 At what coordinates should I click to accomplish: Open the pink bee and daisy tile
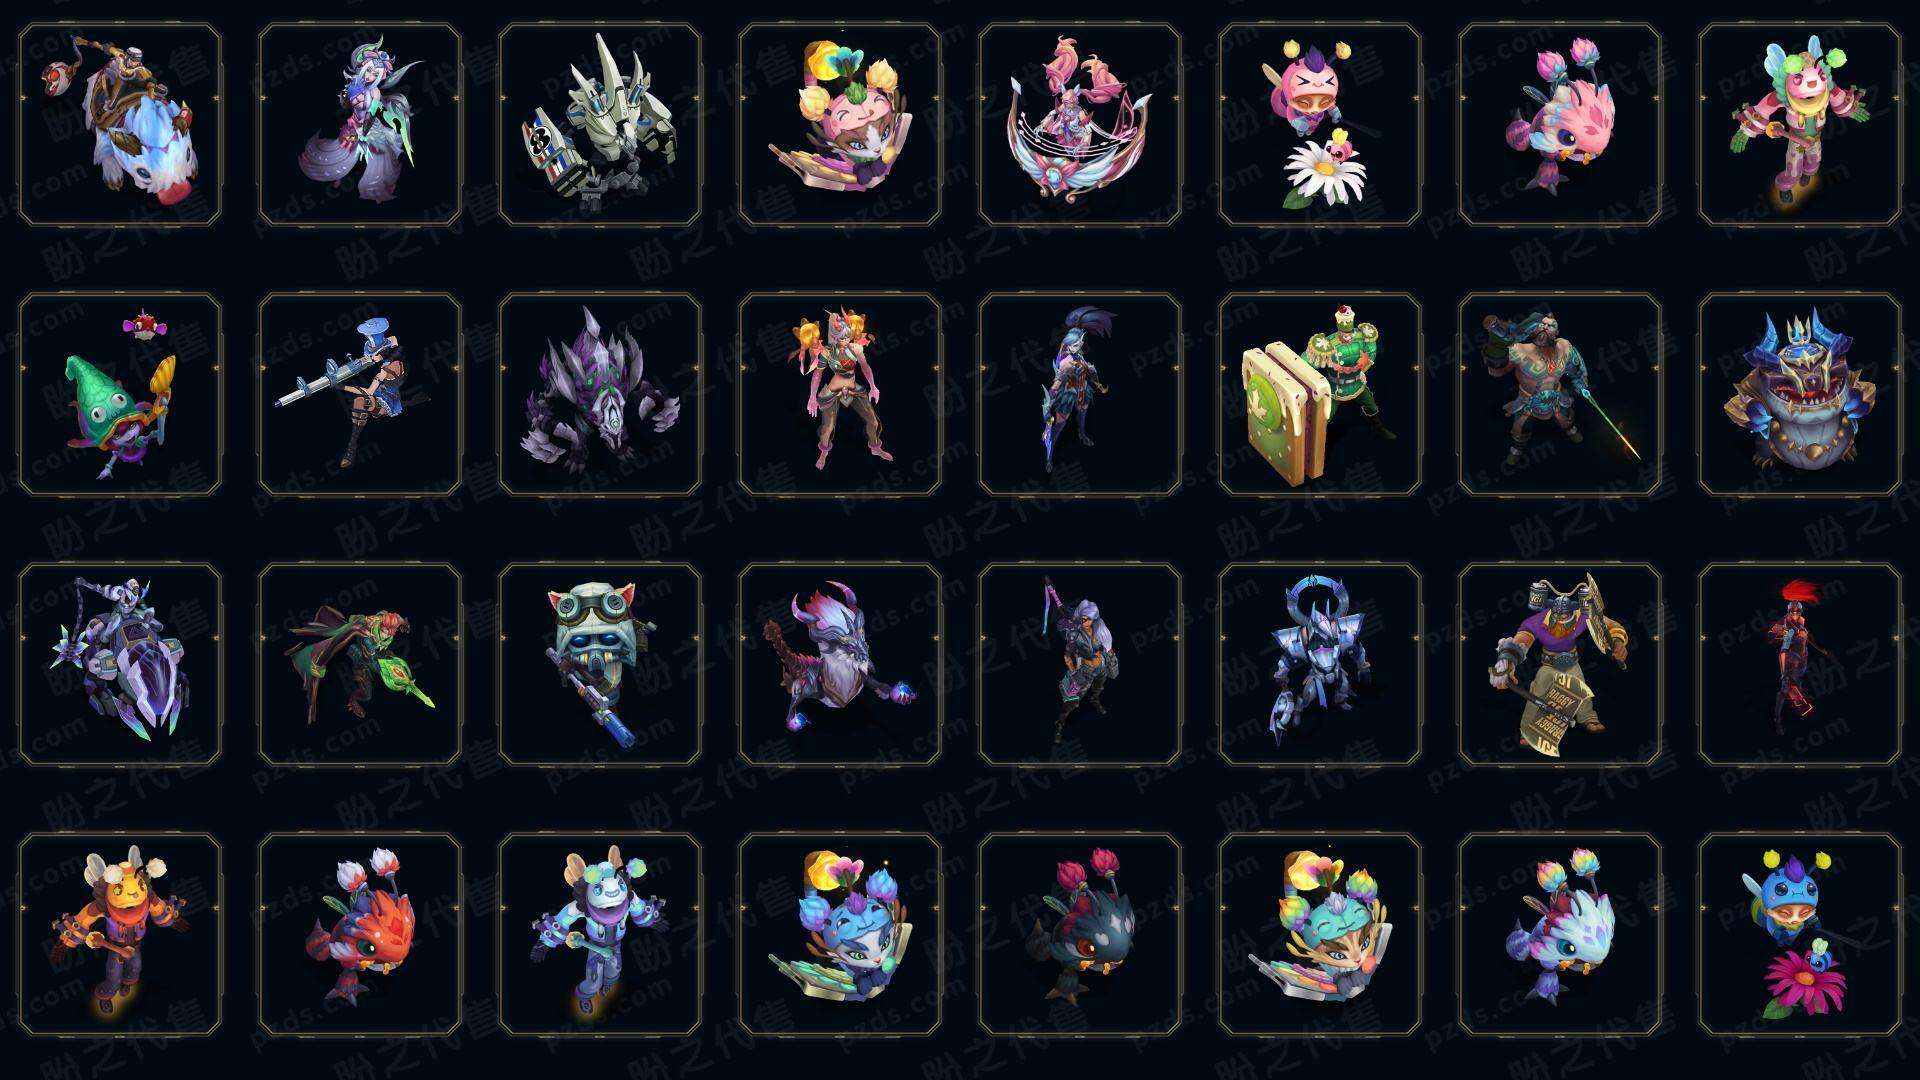point(1320,125)
